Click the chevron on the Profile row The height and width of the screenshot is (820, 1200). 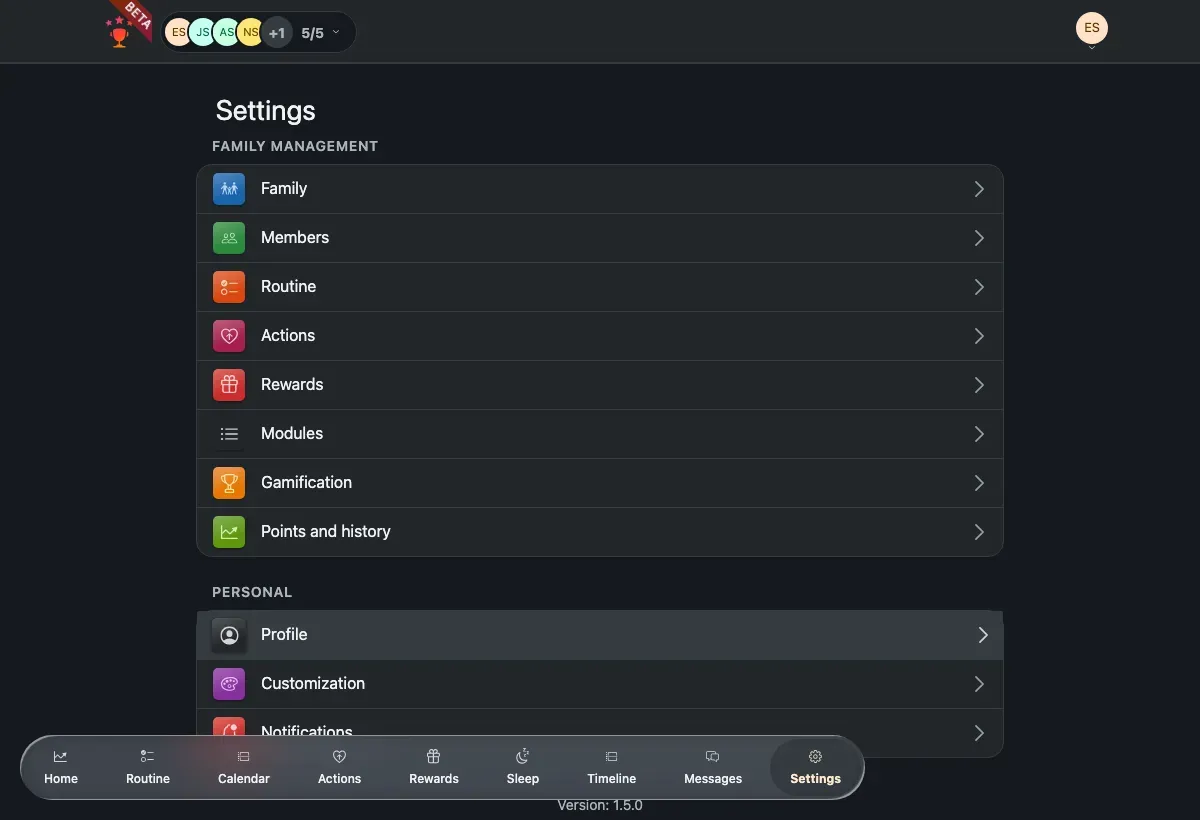(x=983, y=635)
